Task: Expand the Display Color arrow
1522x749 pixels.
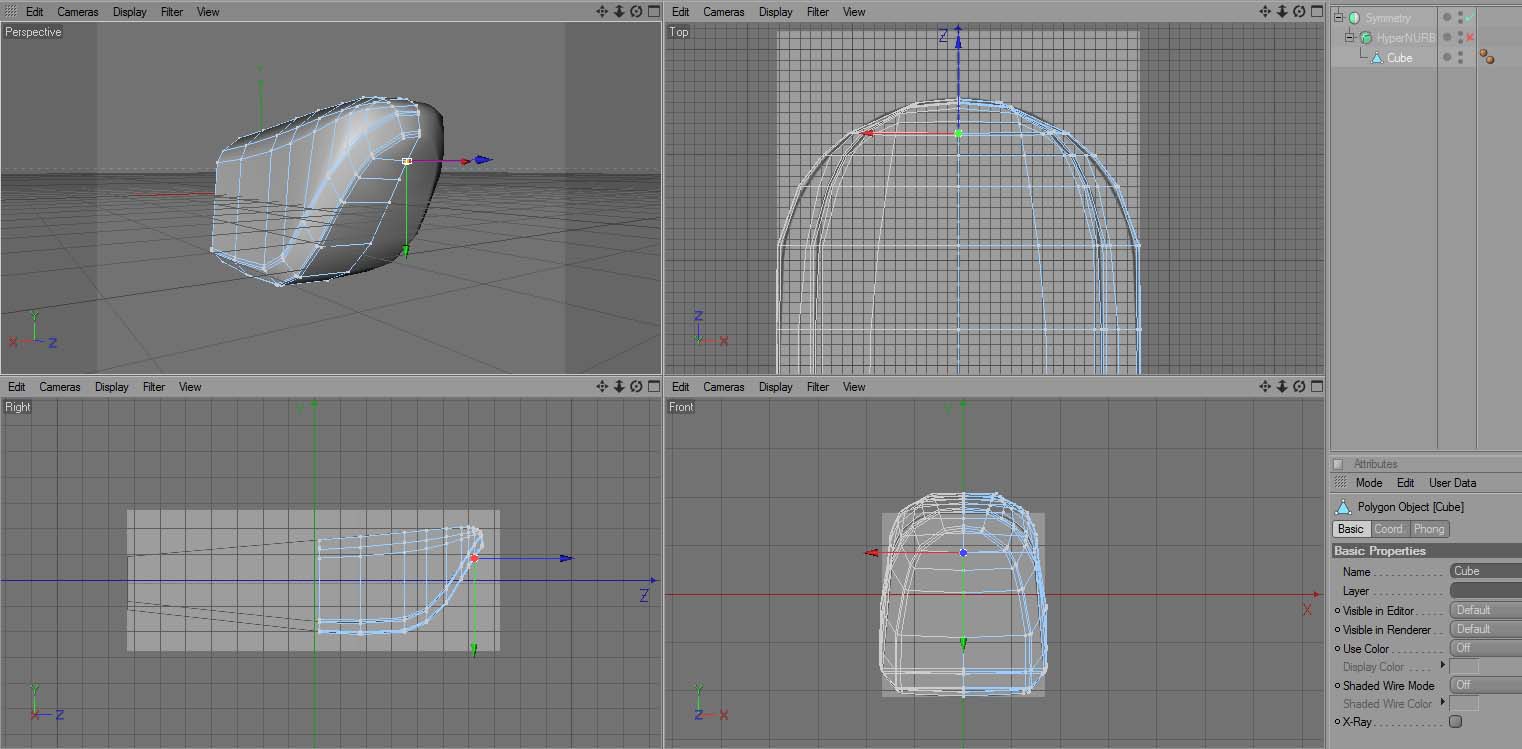Action: tap(1442, 665)
